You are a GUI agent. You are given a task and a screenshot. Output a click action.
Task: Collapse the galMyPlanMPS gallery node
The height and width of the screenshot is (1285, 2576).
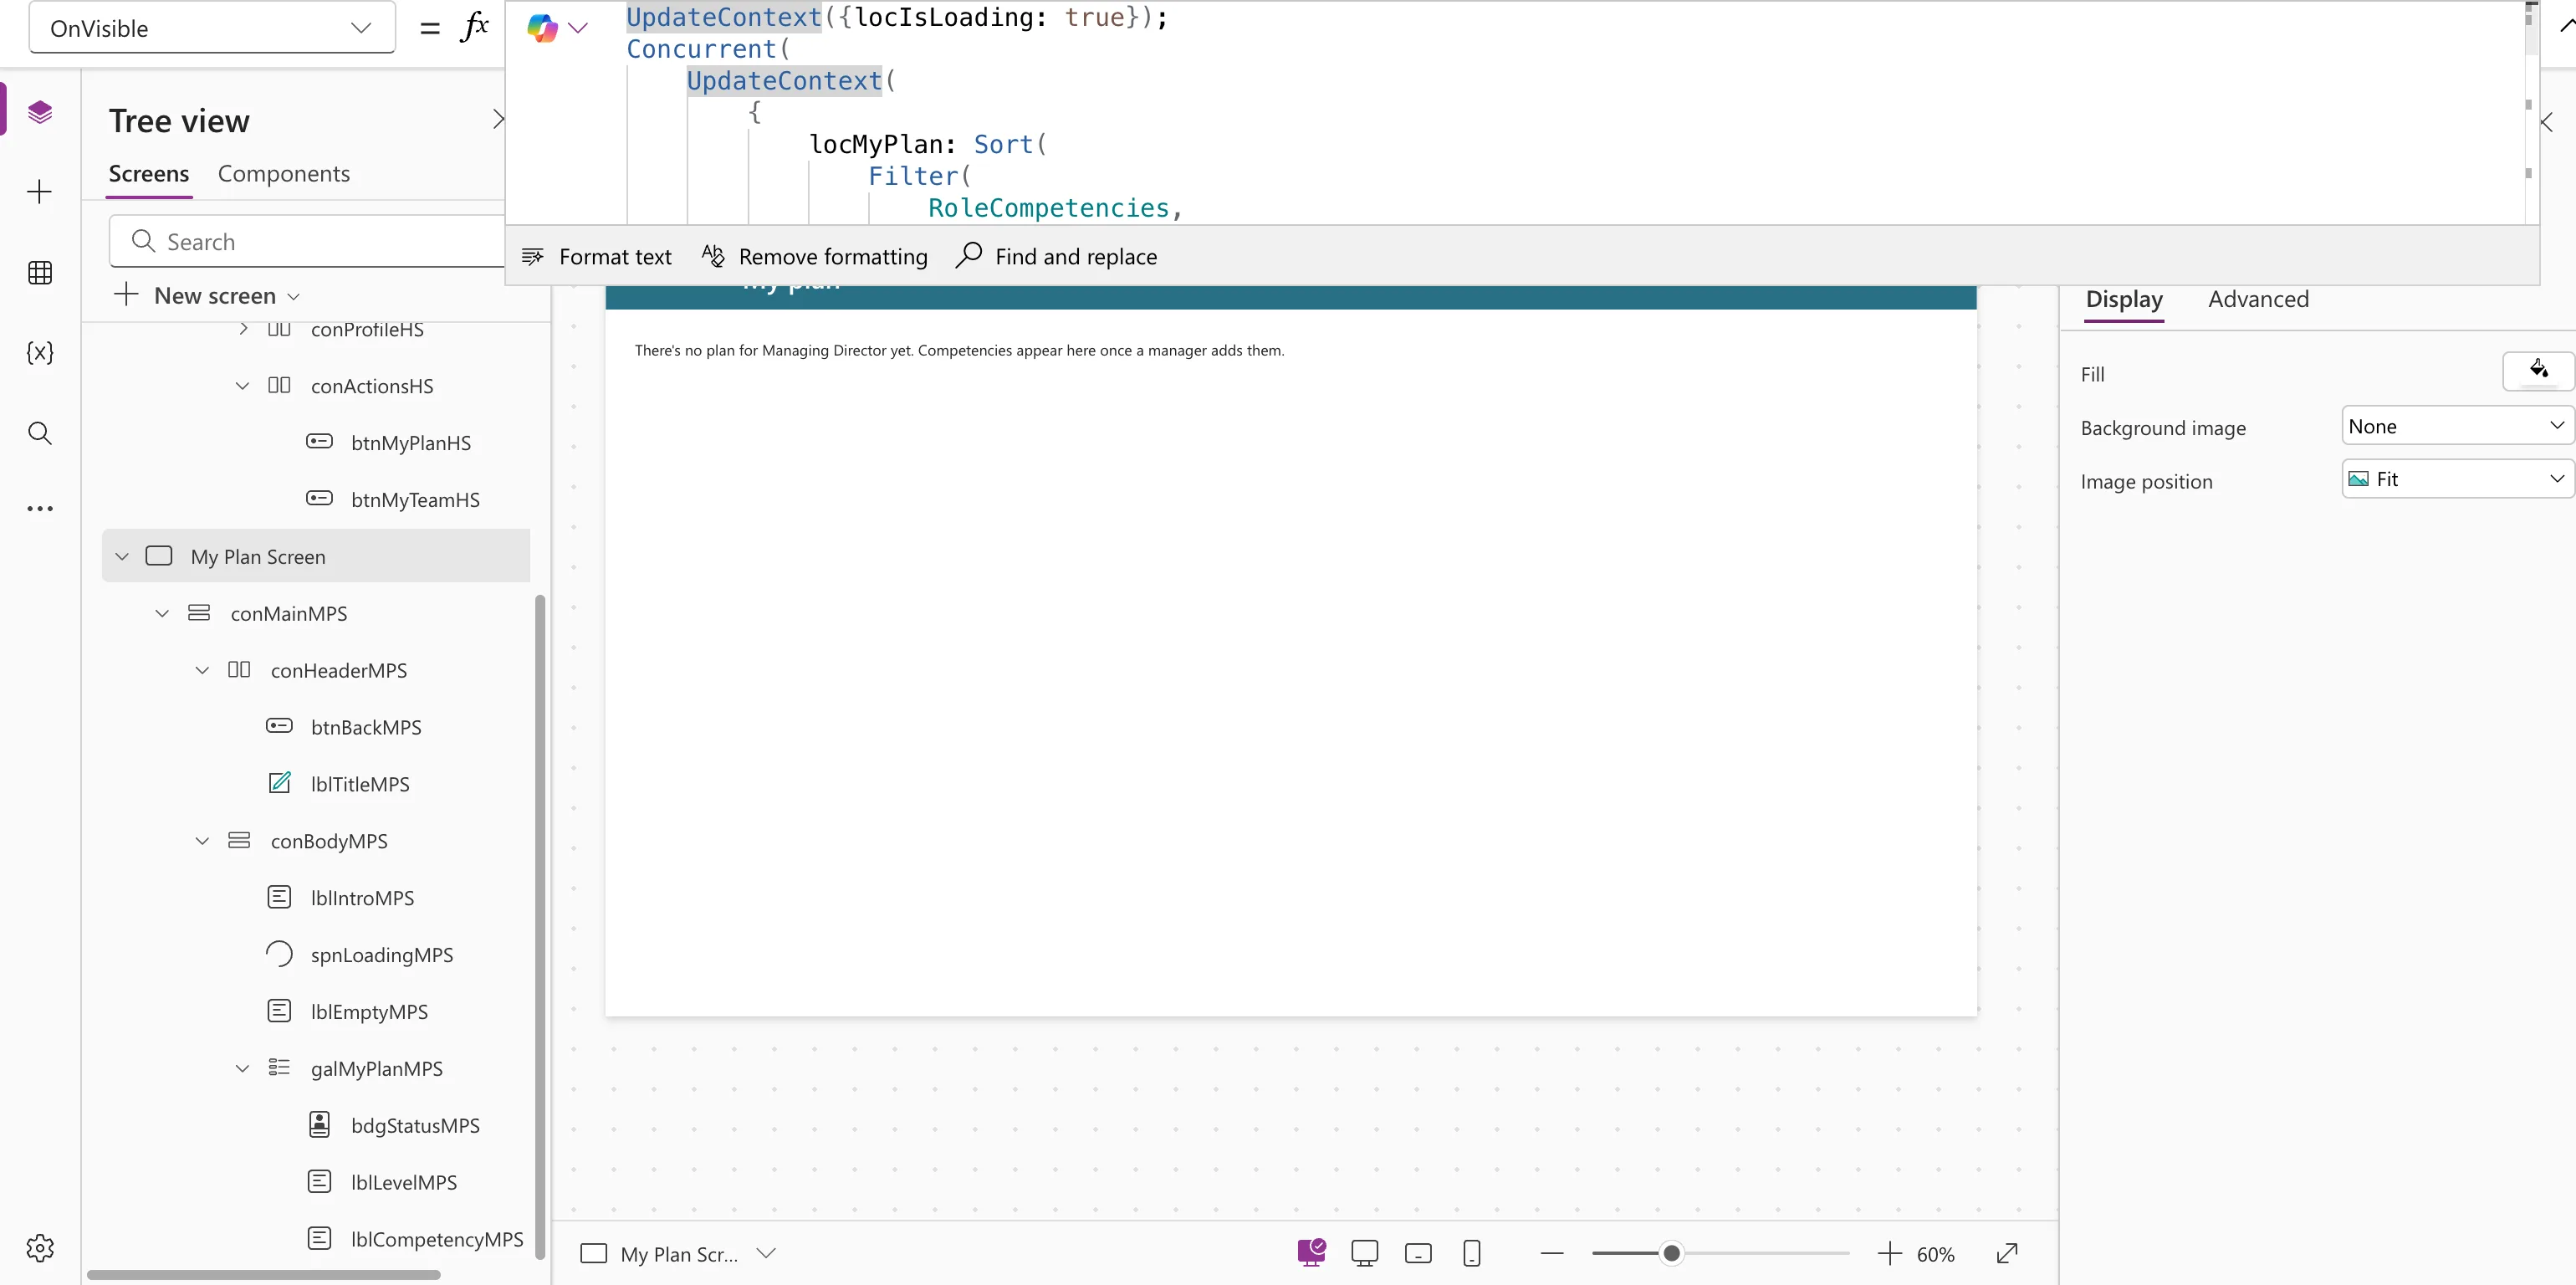pyautogui.click(x=242, y=1068)
